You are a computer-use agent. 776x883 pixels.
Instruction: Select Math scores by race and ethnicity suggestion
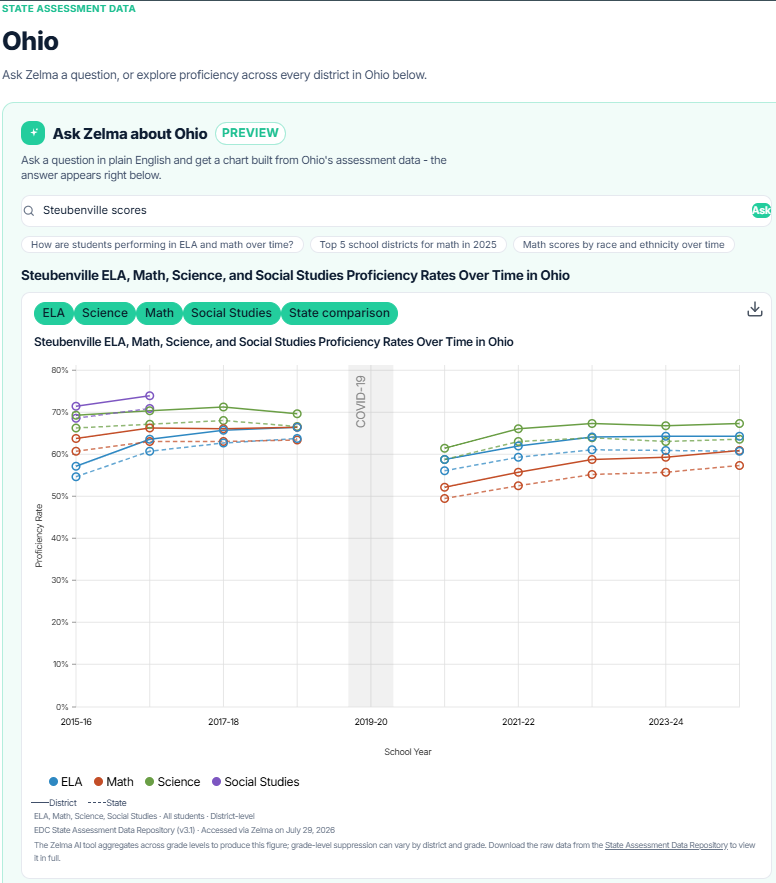coord(623,245)
